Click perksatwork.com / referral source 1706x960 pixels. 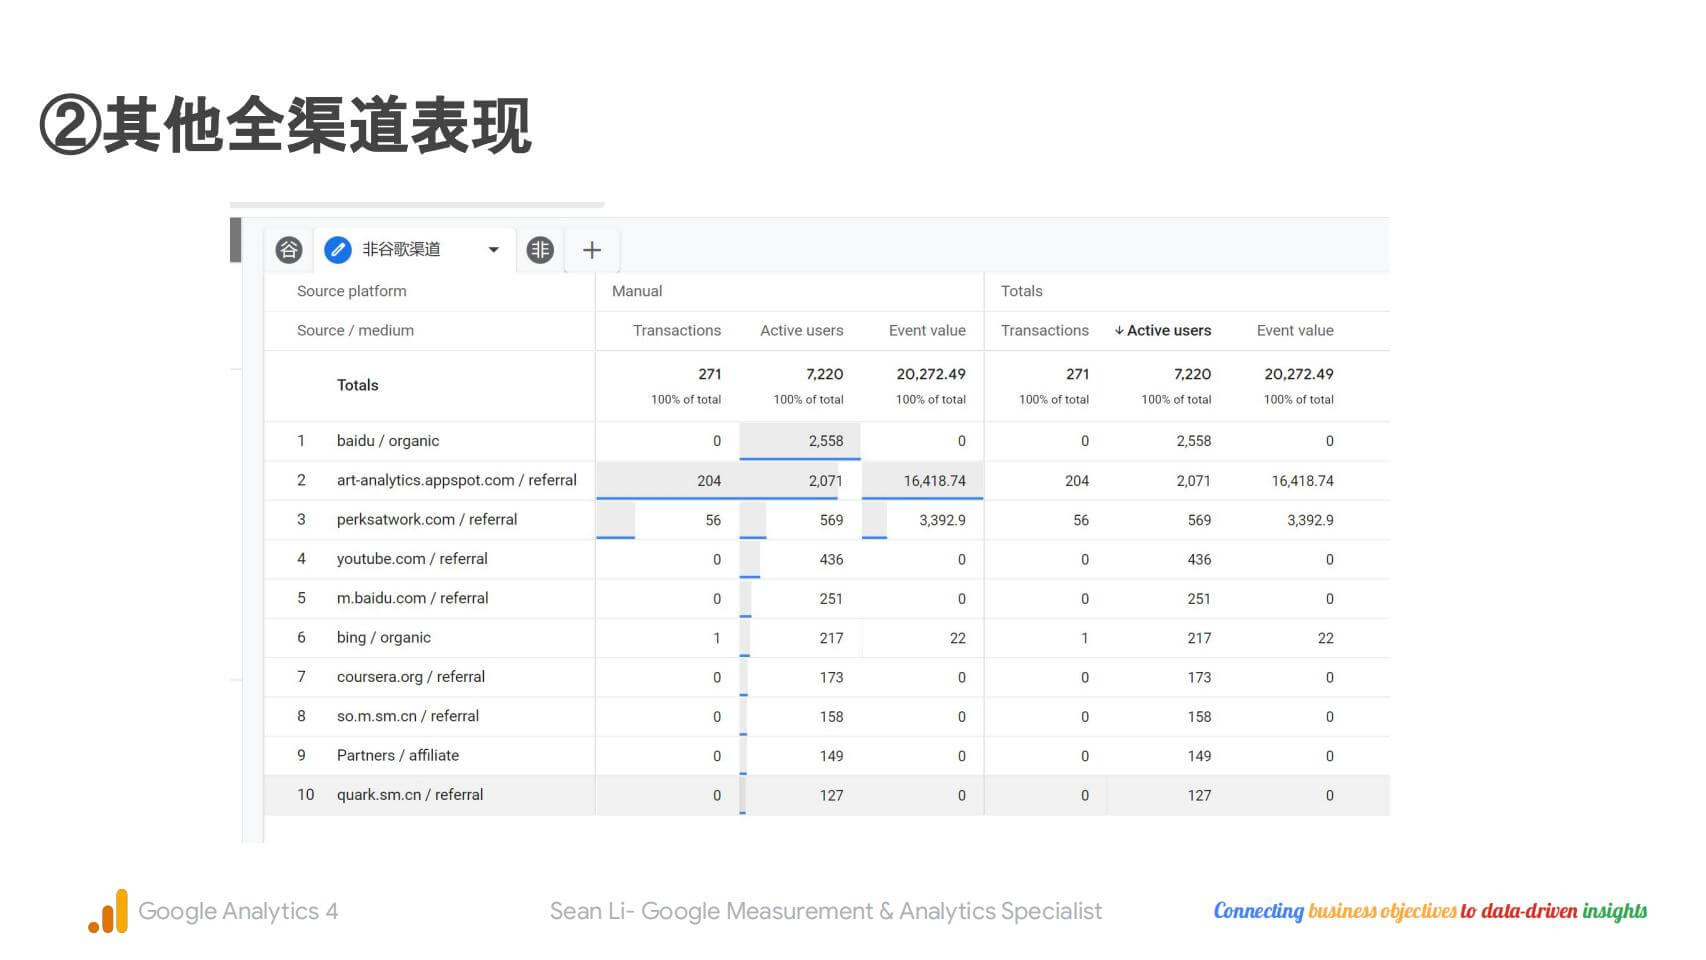427,520
